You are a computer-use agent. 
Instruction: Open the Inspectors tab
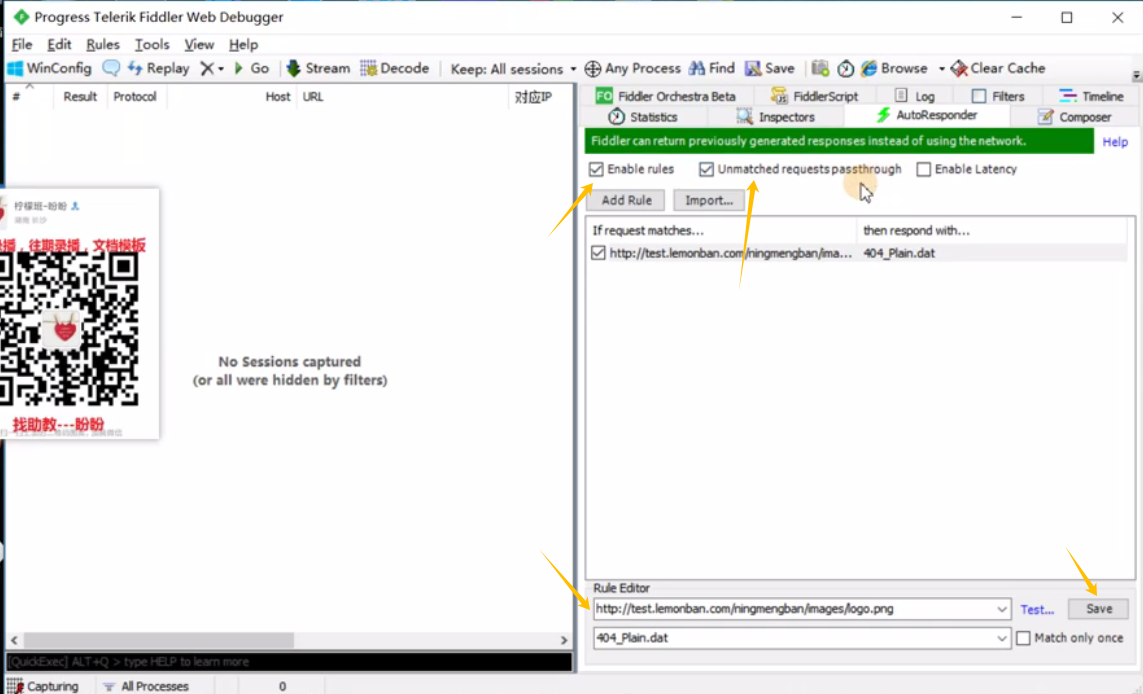[x=776, y=117]
